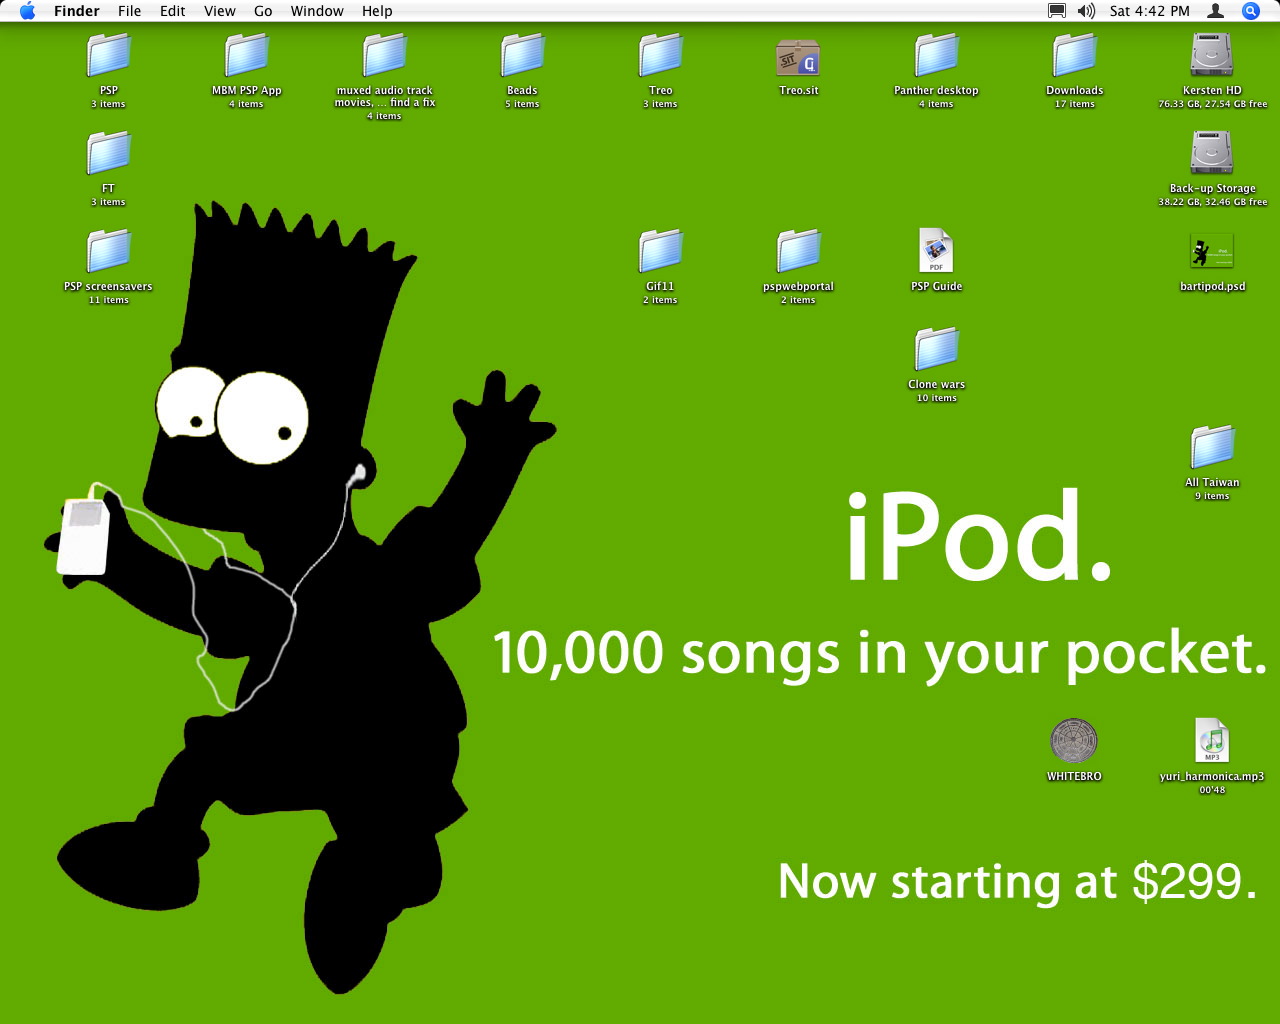This screenshot has width=1280, height=1024.
Task: Click the PSP screensavers label text
Action: point(108,286)
